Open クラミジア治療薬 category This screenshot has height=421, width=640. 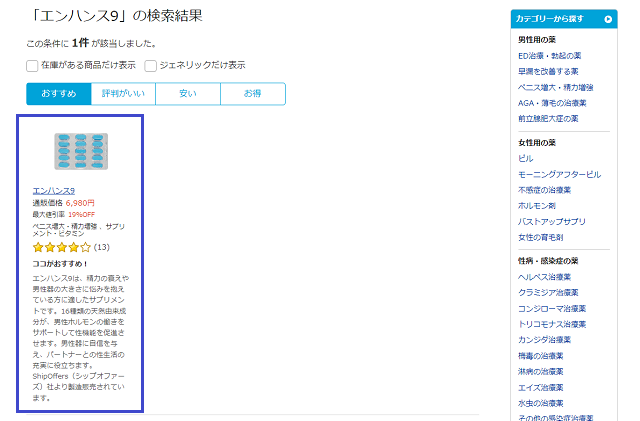(548, 292)
